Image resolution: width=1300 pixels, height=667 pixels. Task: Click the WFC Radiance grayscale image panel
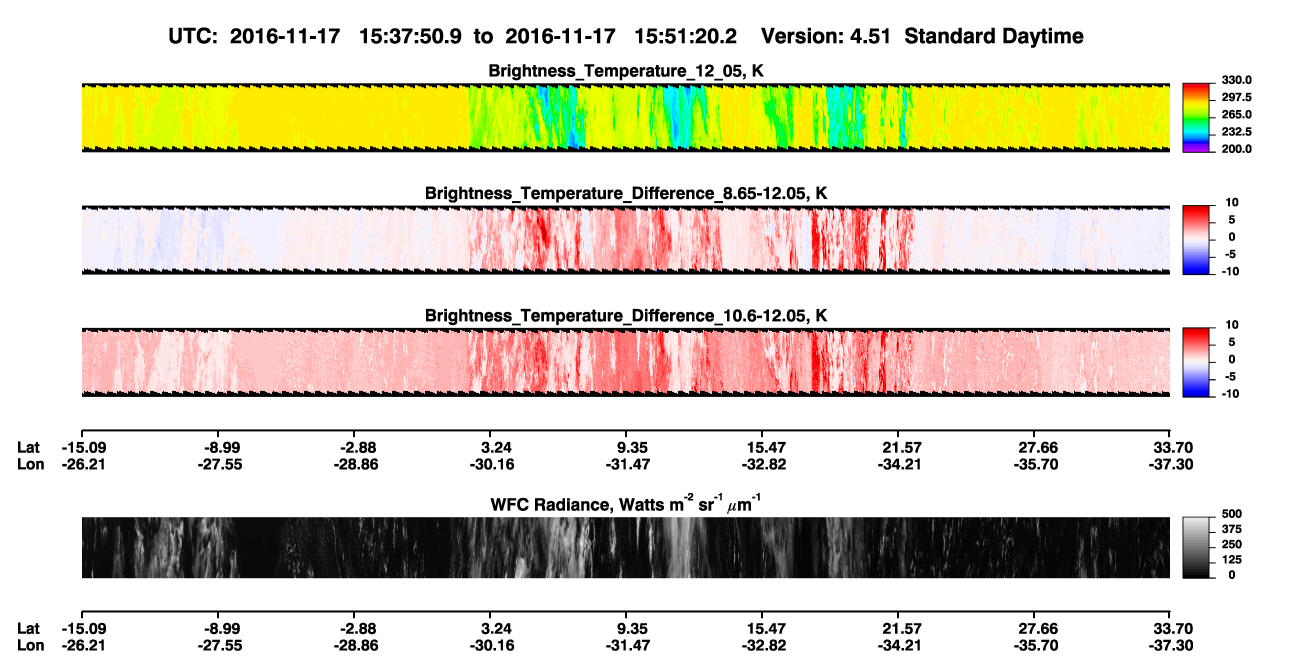625,547
